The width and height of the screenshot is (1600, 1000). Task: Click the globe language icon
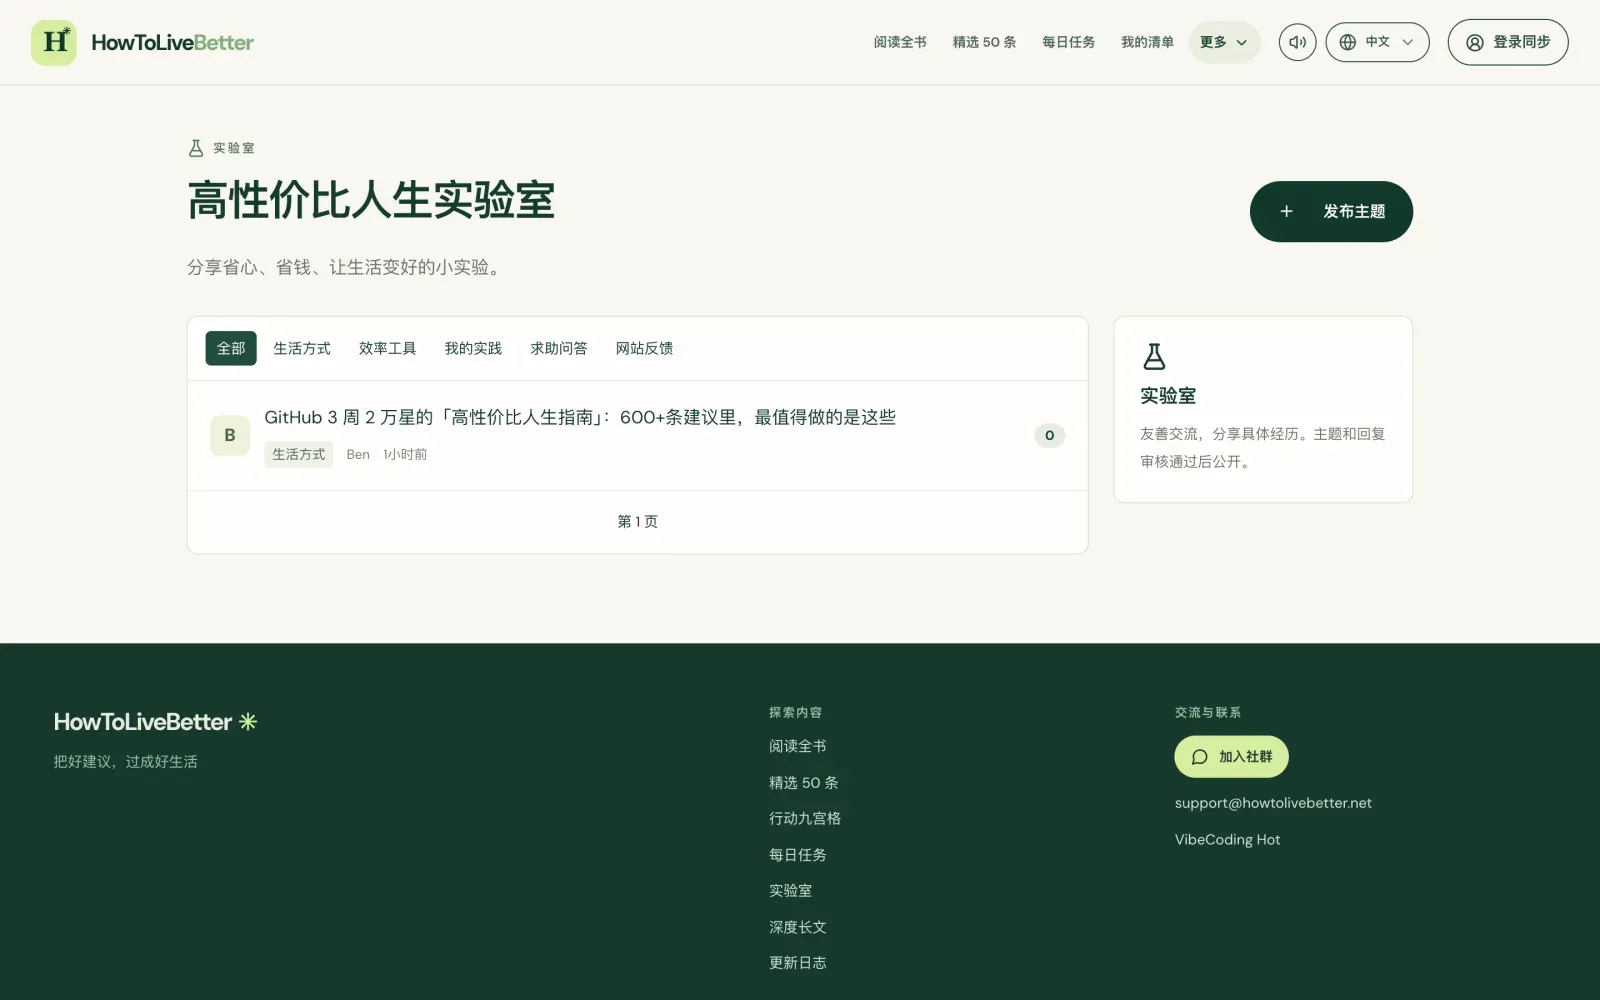[1348, 42]
